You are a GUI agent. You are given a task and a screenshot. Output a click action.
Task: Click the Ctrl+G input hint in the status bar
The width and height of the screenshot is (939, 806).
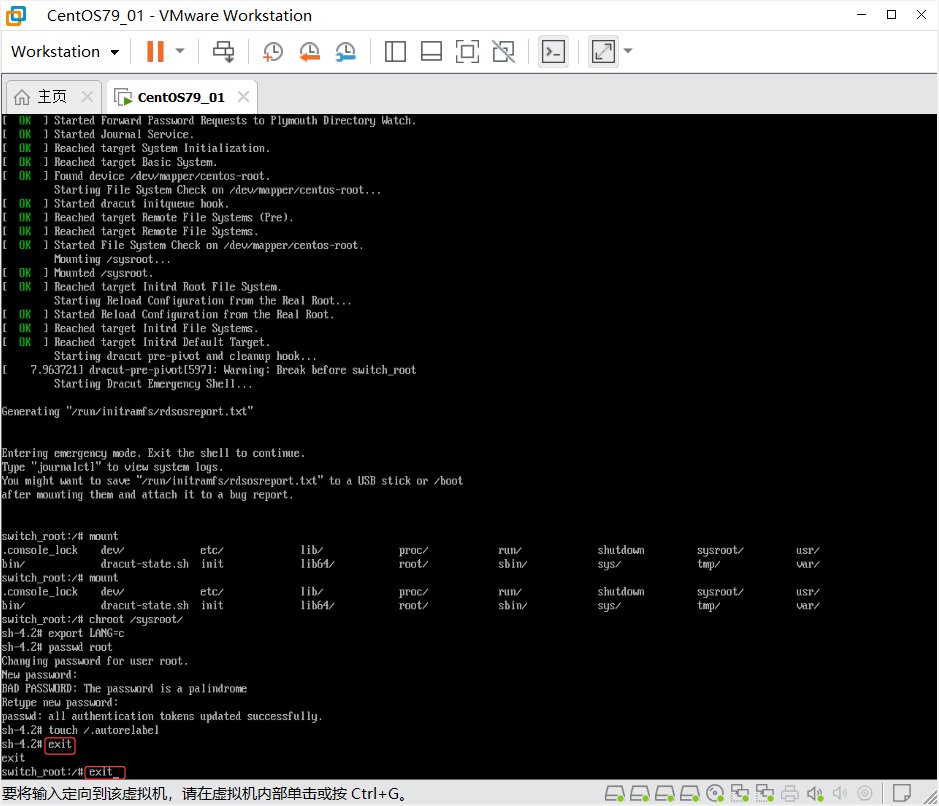(x=205, y=793)
